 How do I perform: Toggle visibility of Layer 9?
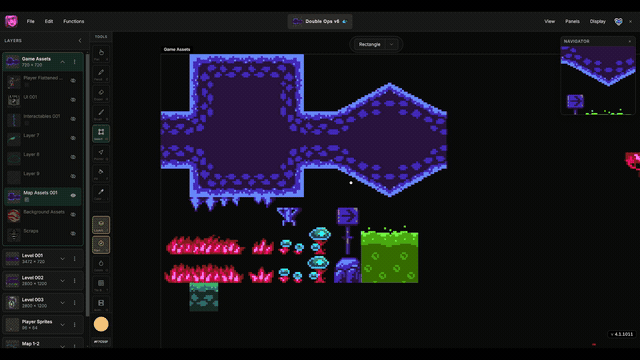(x=73, y=176)
